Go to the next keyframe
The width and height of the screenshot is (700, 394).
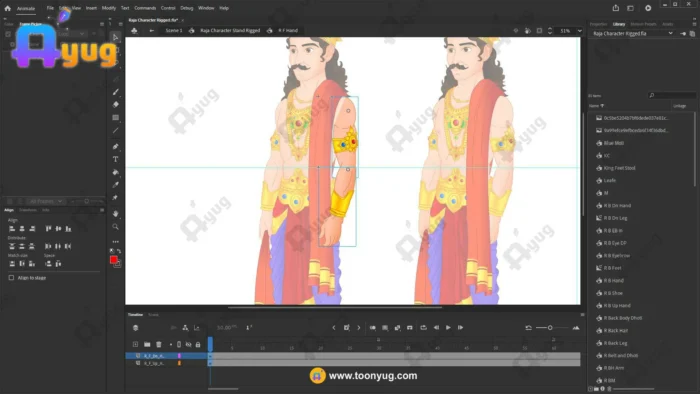click(x=358, y=328)
